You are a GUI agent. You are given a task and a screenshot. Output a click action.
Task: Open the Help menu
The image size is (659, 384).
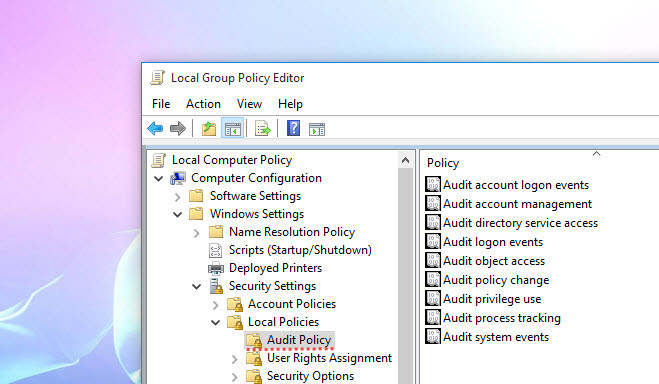pyautogui.click(x=290, y=104)
